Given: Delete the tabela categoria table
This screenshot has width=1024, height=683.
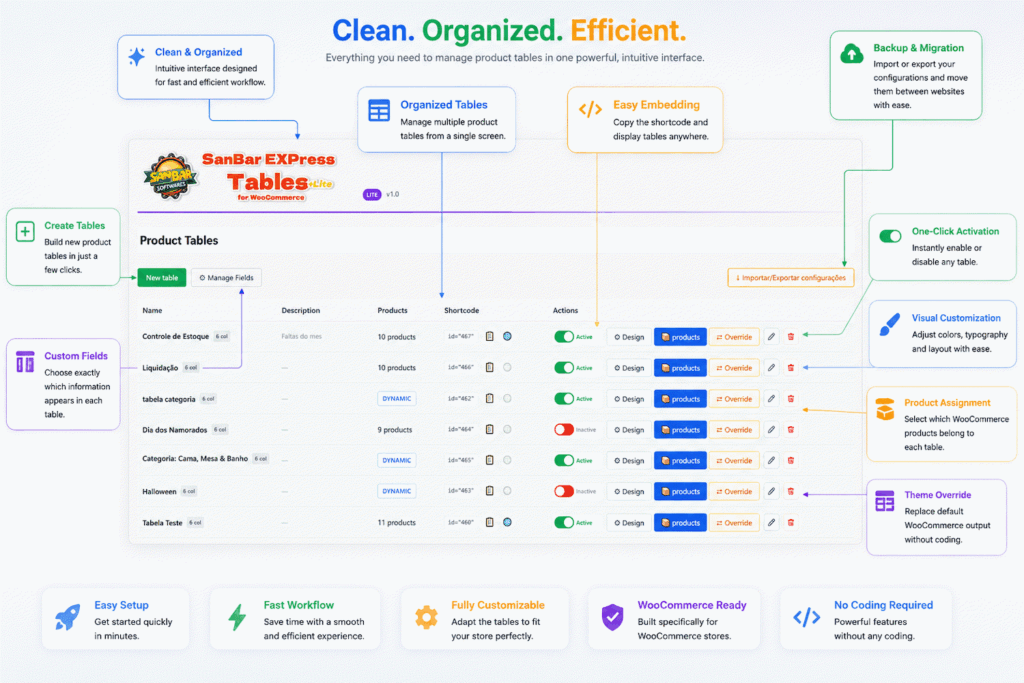Looking at the screenshot, I should [791, 398].
